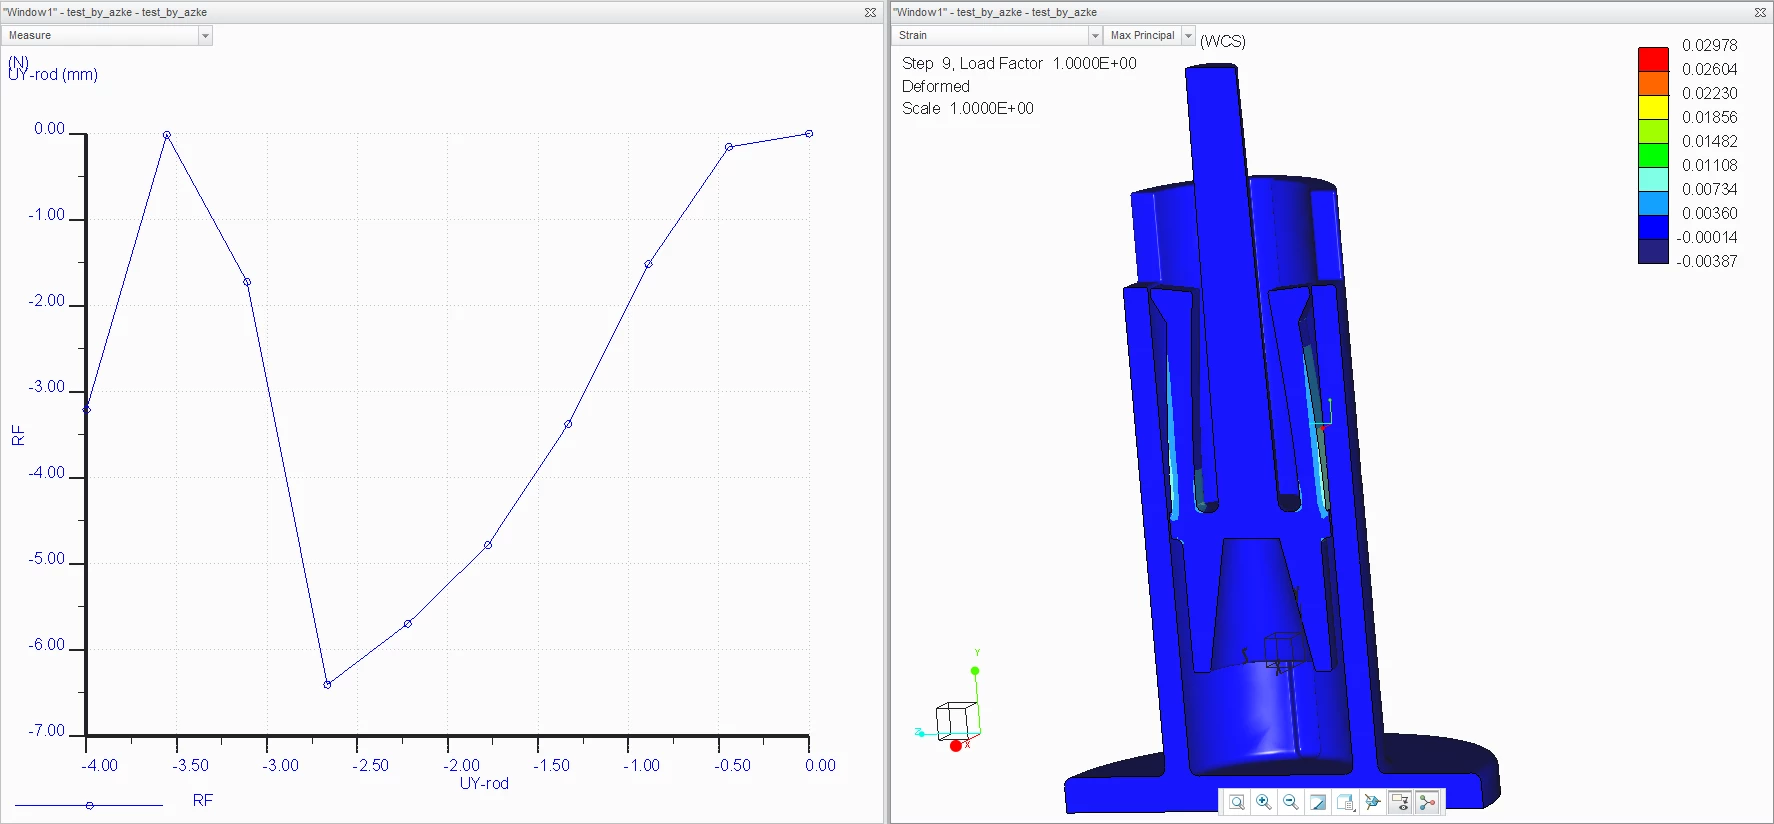Click the yellow-green legend swatch below 0.01856
The height and width of the screenshot is (824, 1774).
coord(1653,131)
